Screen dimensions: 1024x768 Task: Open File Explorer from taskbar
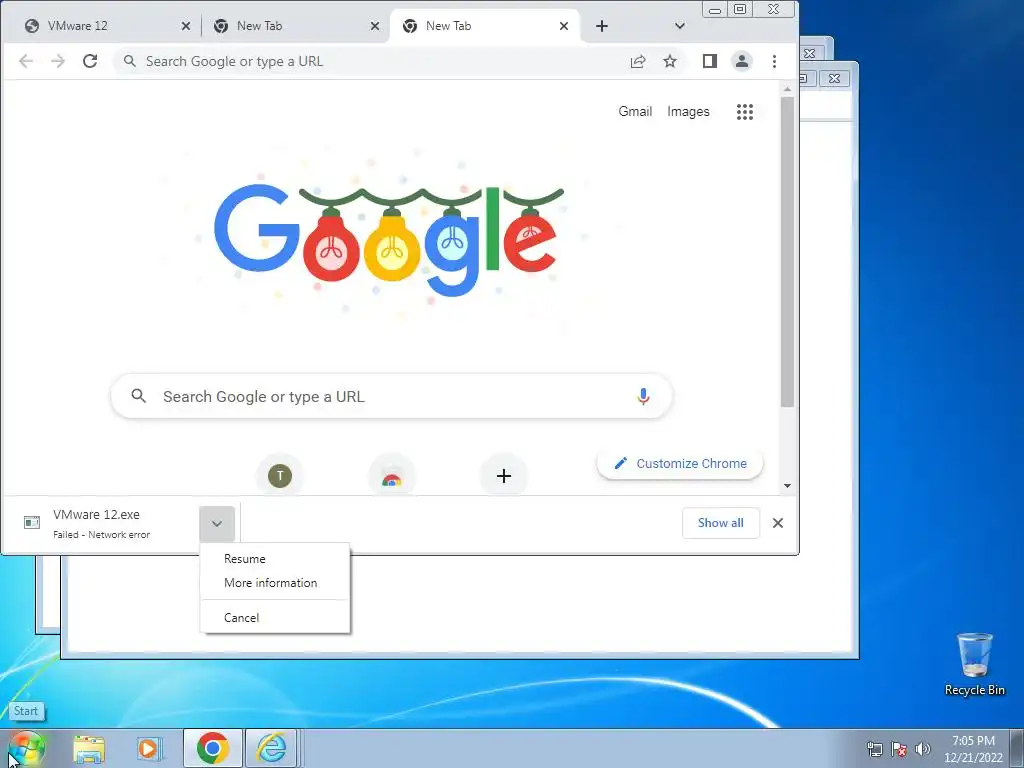[x=89, y=749]
